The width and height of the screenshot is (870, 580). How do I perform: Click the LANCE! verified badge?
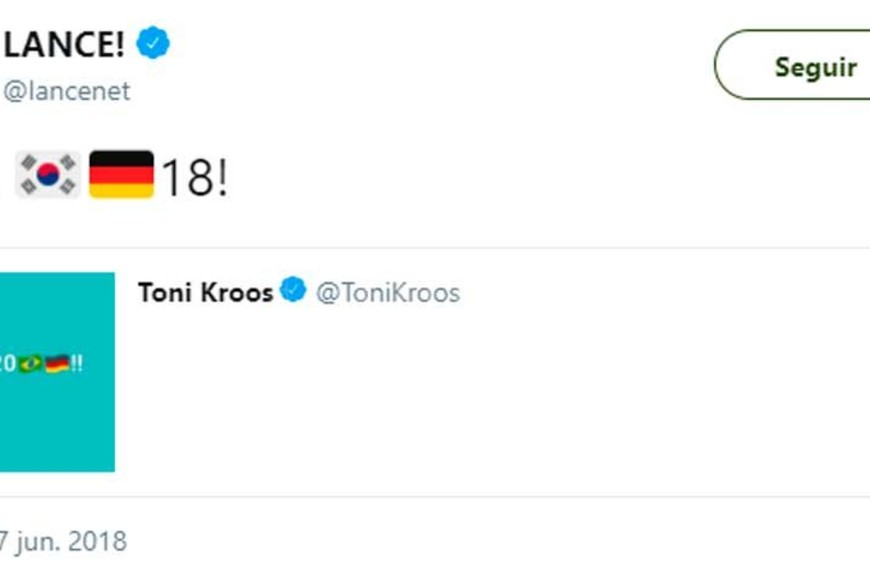153,44
